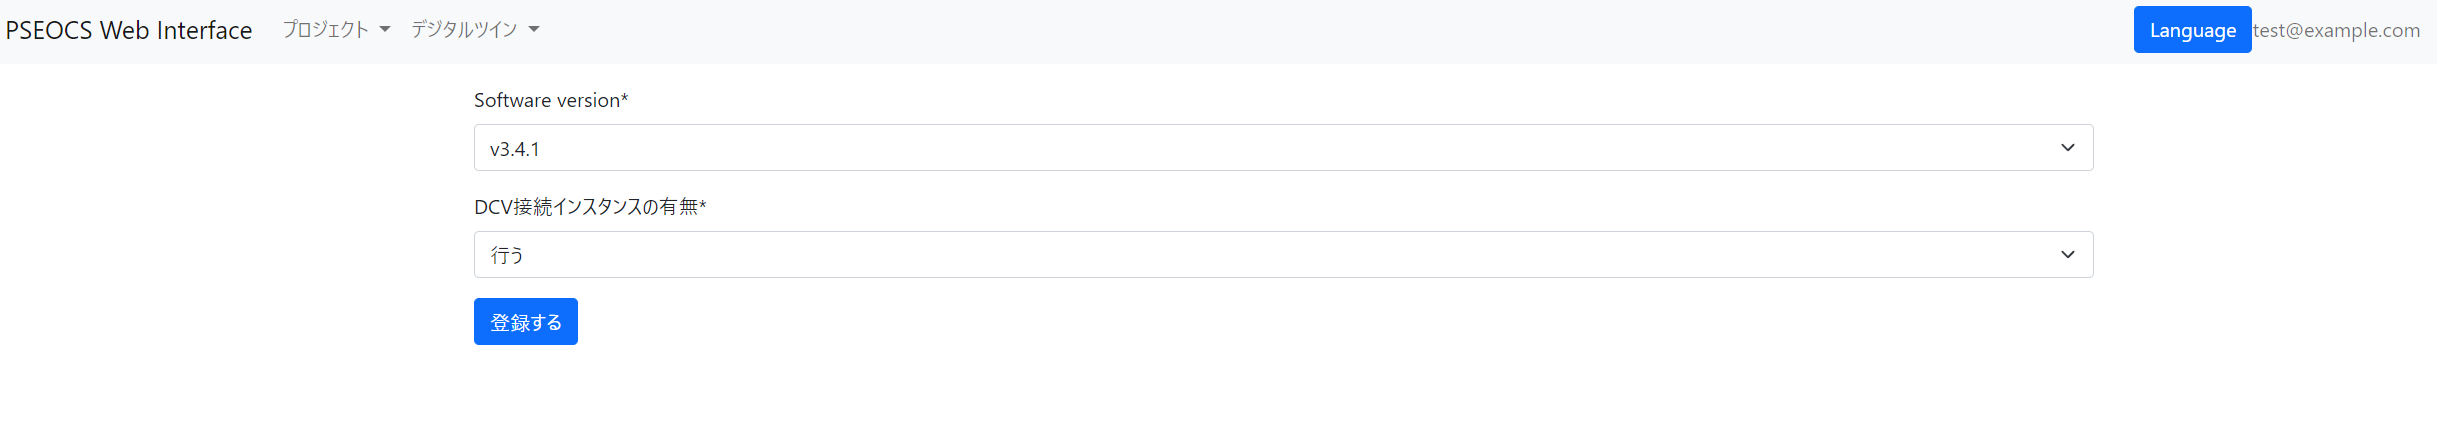Click the test@example.com account link
This screenshot has height=448, width=2437.
coord(2336,30)
